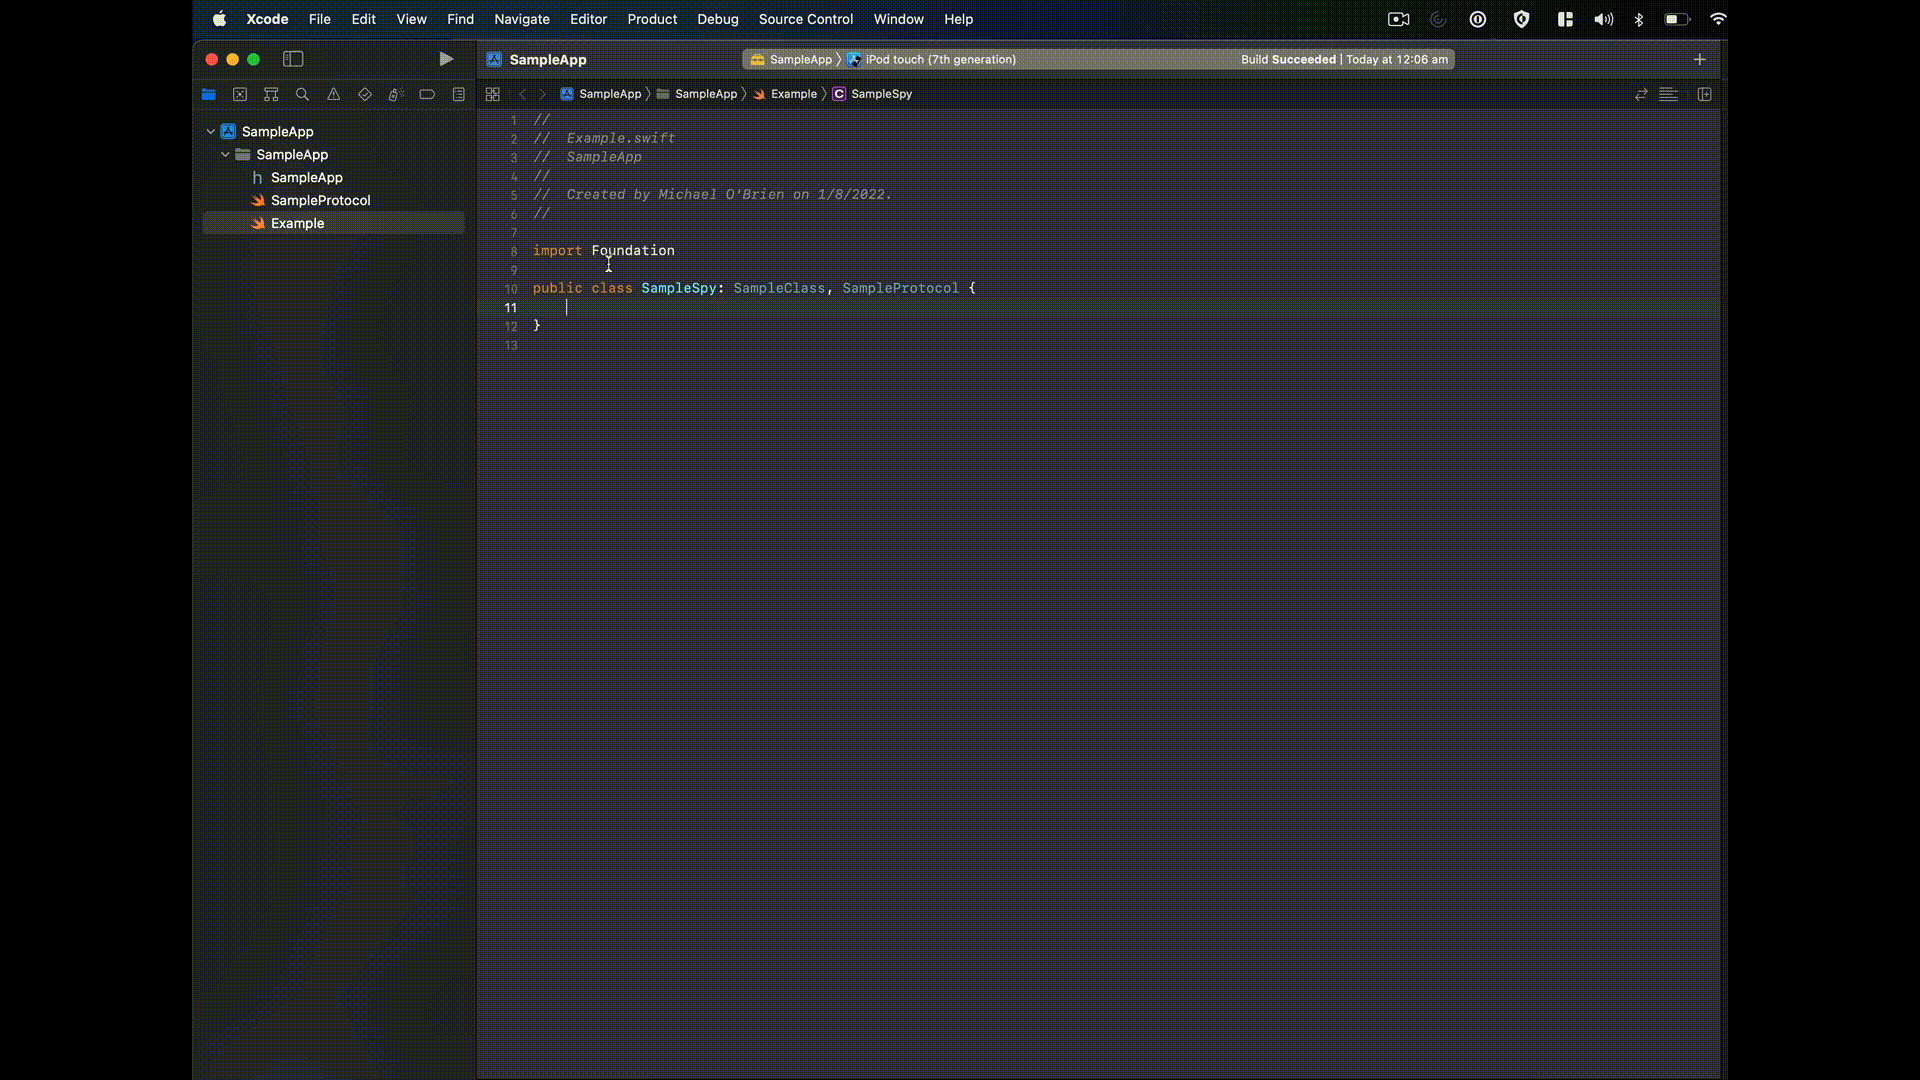
Task: Open the File menu
Action: (320, 19)
